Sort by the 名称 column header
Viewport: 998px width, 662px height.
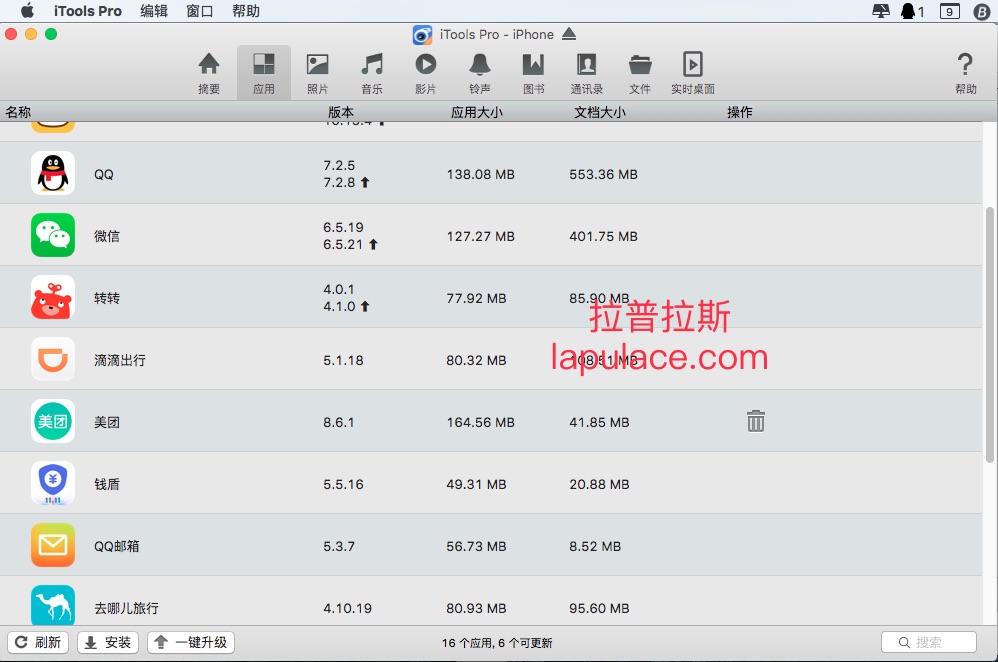tap(18, 112)
